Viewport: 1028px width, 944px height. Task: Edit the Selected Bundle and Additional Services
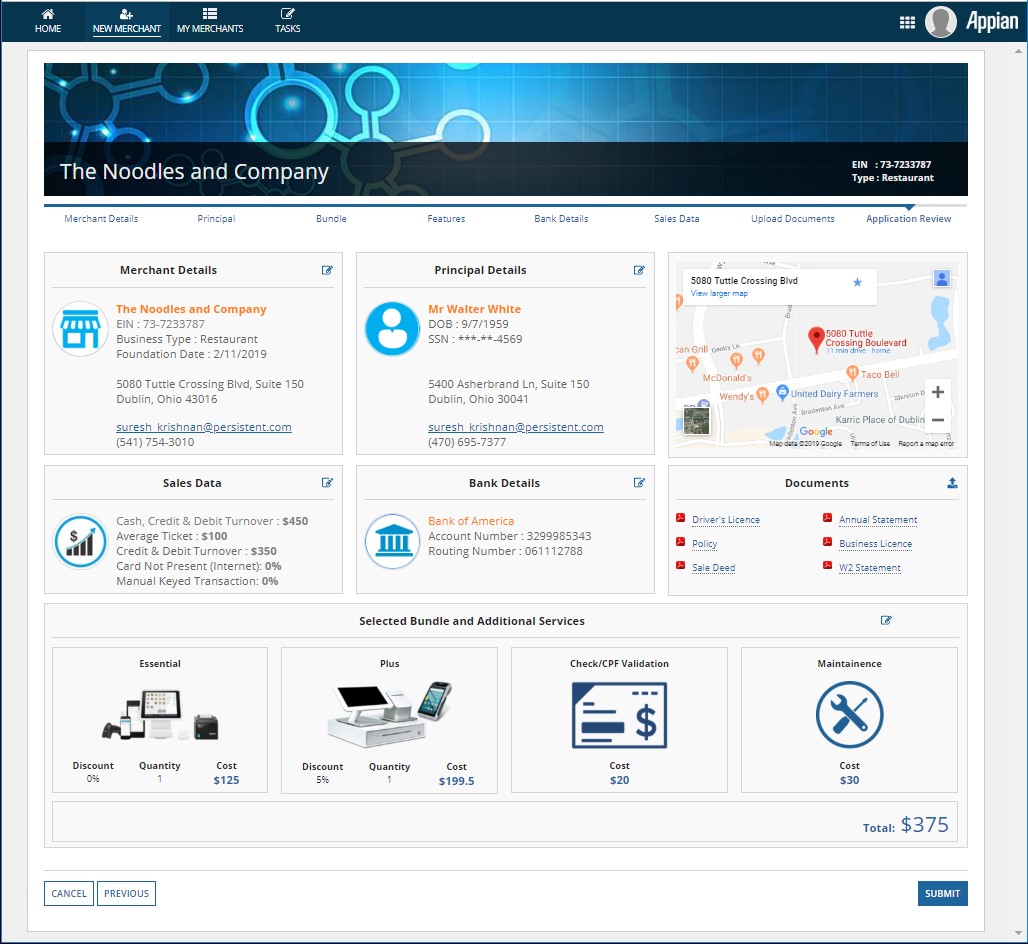885,620
